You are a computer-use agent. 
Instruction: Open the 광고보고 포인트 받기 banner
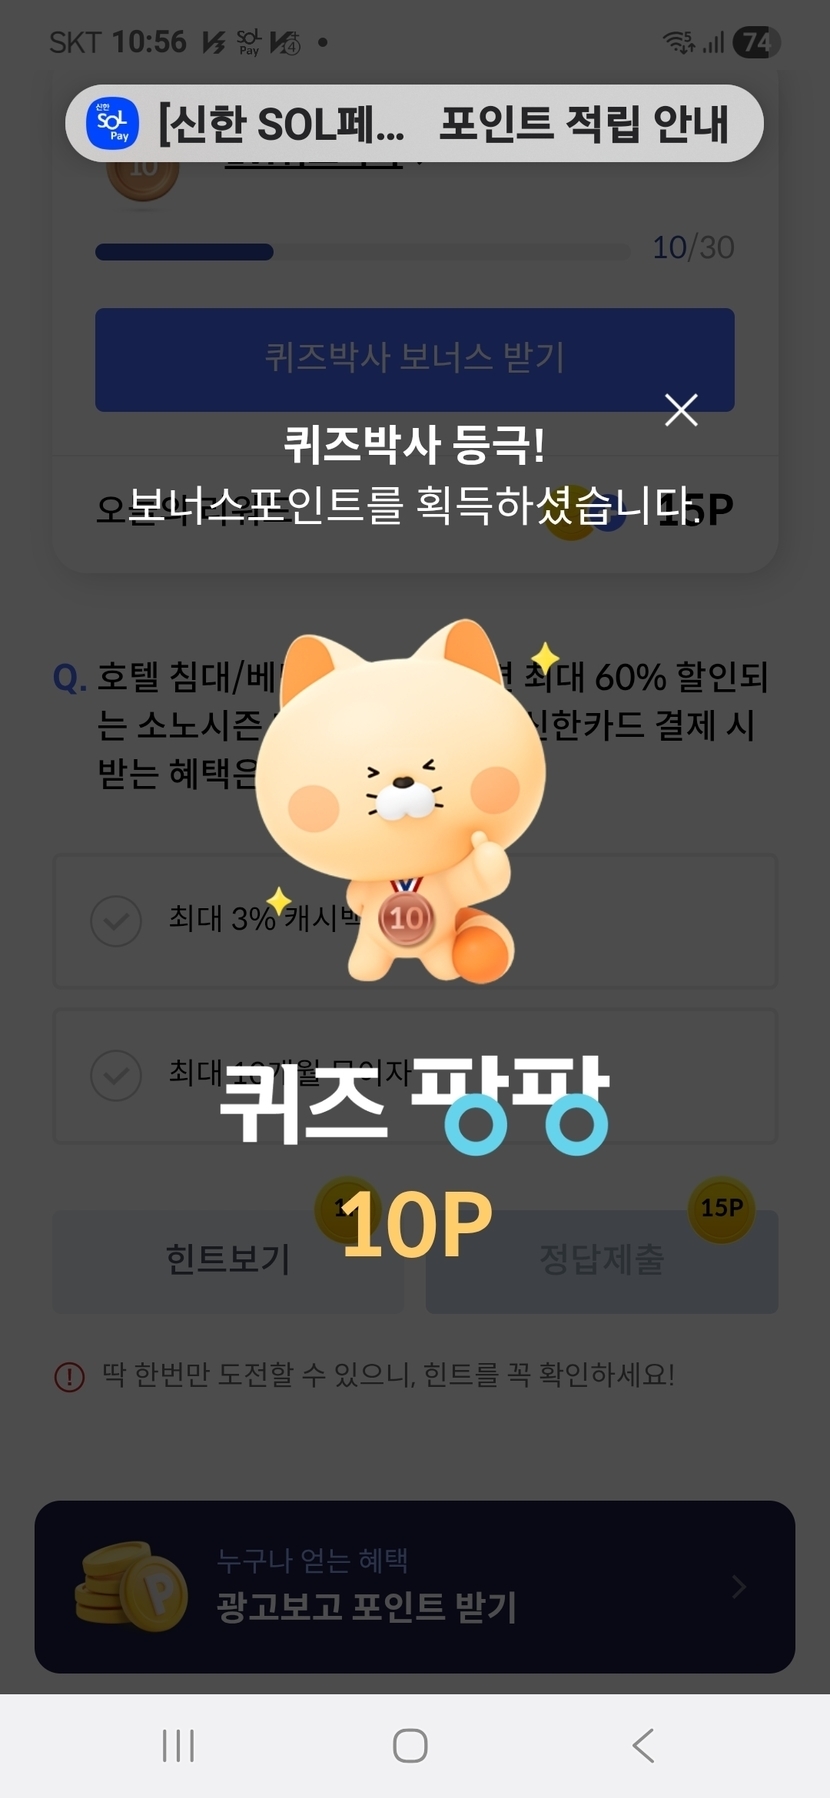click(414, 1586)
